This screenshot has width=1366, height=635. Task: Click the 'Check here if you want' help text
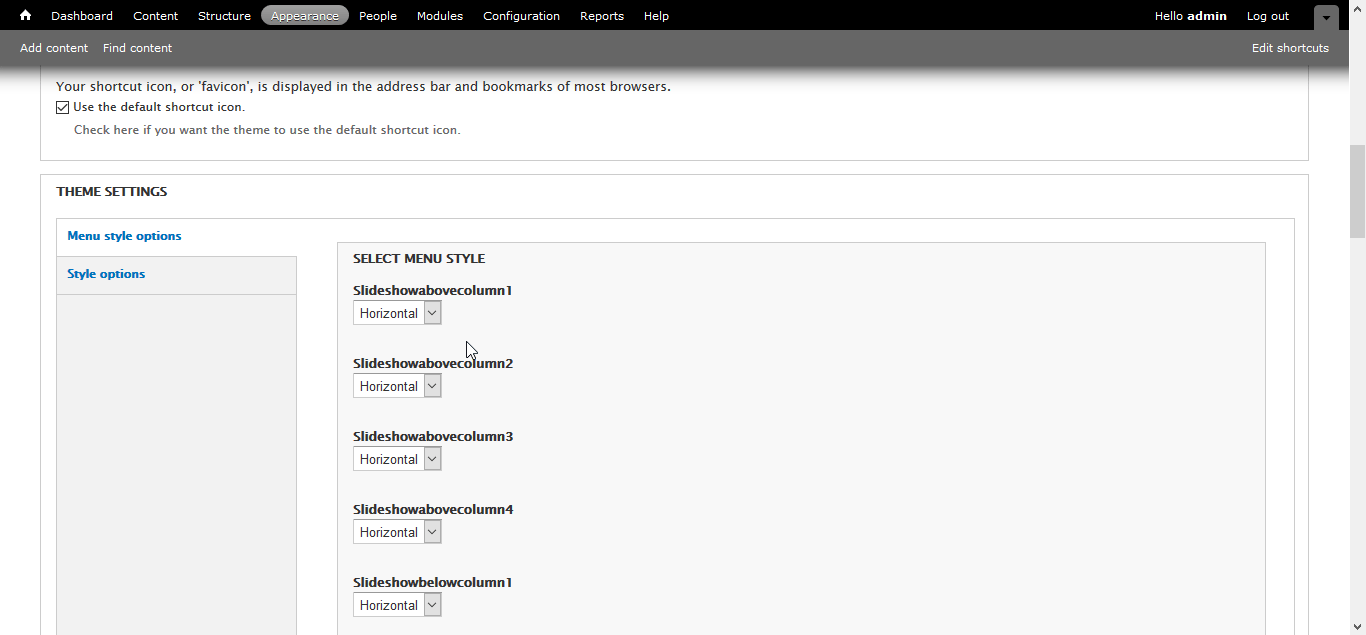(x=267, y=130)
